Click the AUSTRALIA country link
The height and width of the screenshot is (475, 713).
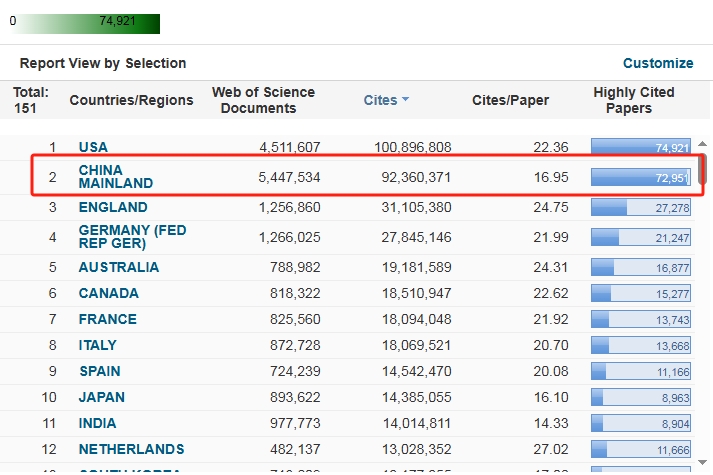118,267
